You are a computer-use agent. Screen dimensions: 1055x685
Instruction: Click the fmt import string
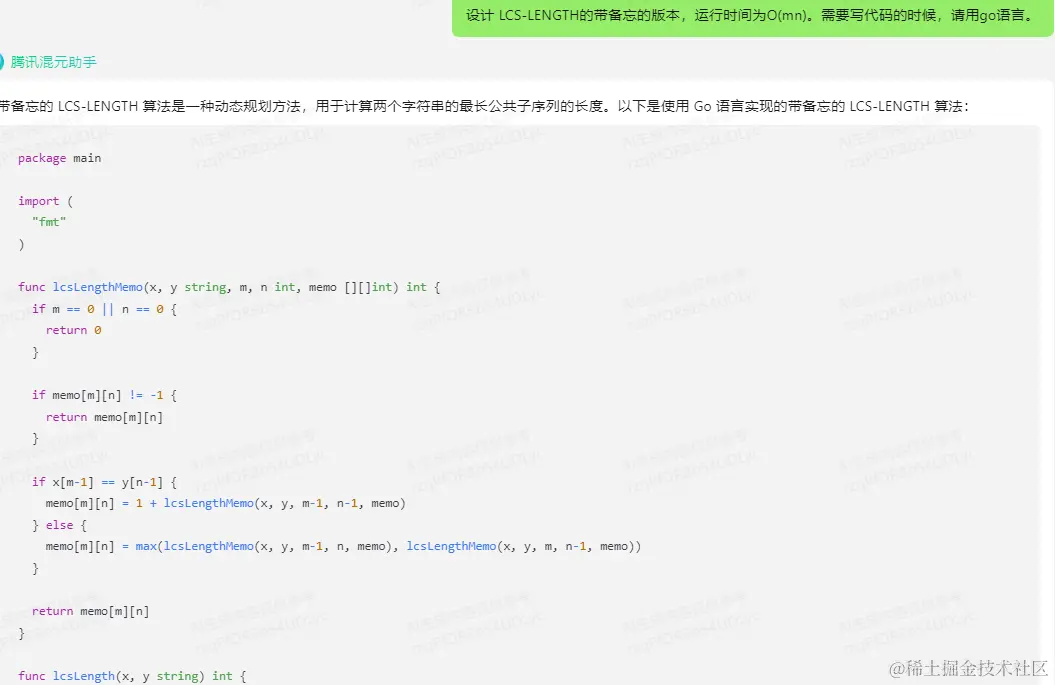point(50,222)
